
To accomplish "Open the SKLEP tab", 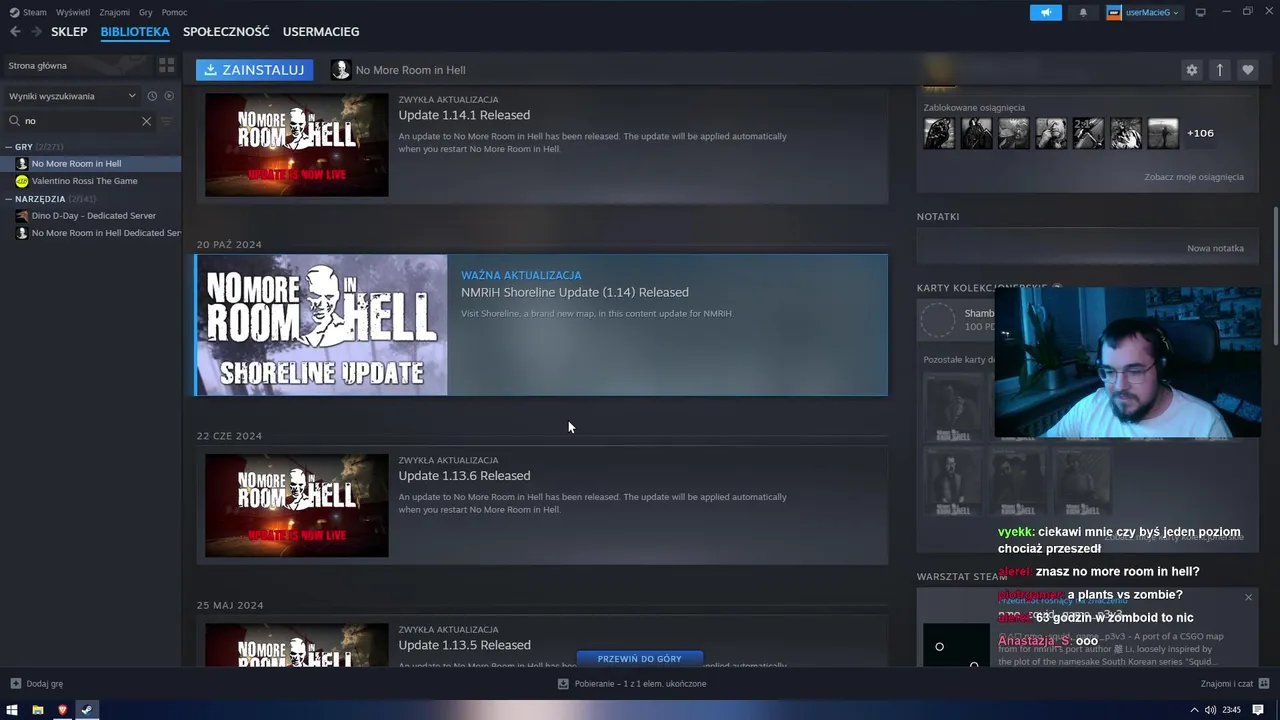I will pos(69,32).
